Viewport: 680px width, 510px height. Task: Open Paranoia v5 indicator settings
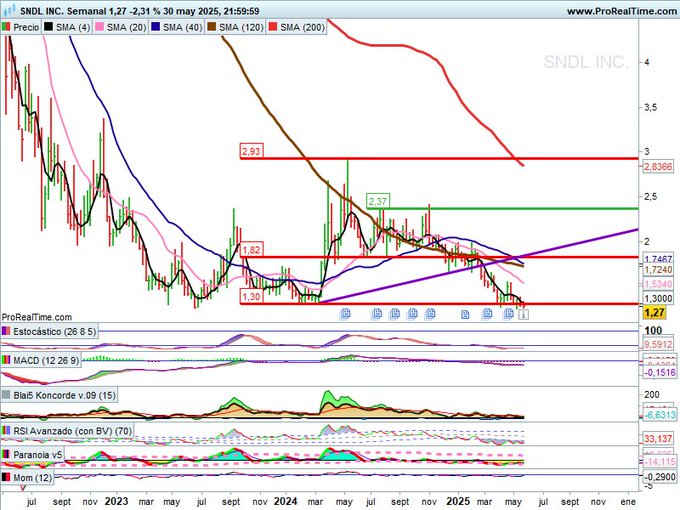(x=33, y=455)
